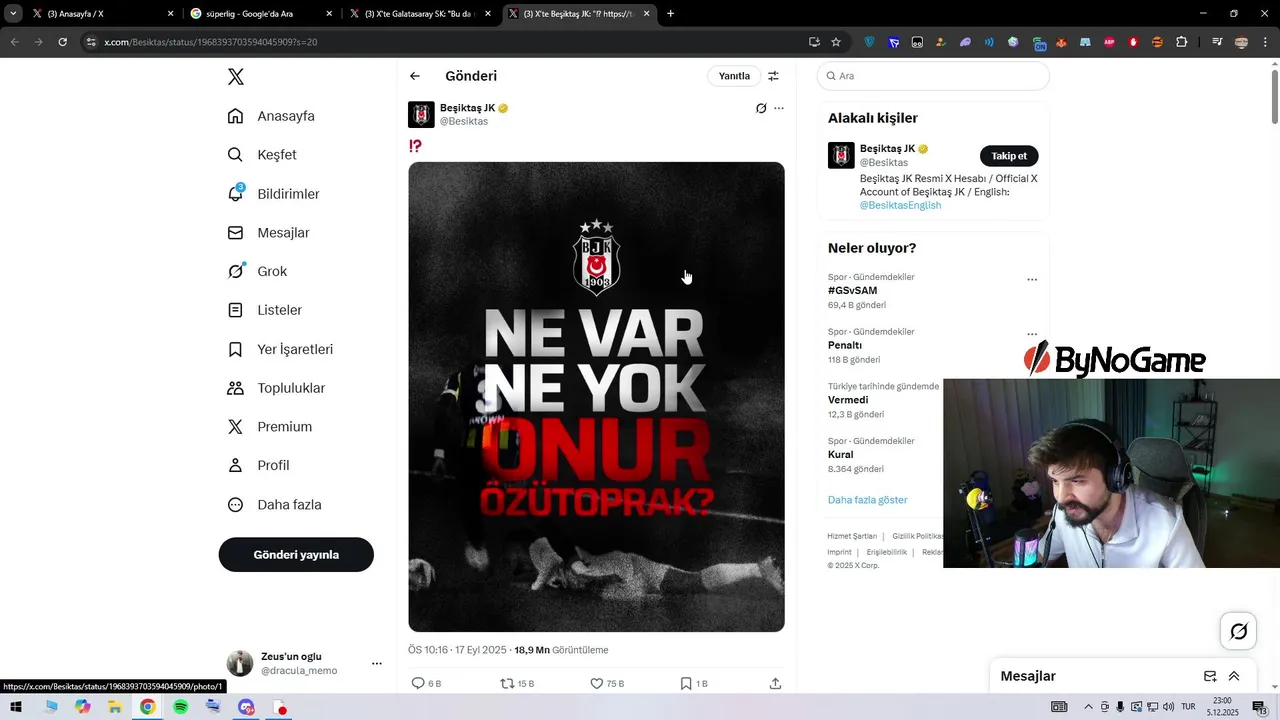Bookmark the post with 1 B
The width and height of the screenshot is (1280, 720).
point(685,683)
